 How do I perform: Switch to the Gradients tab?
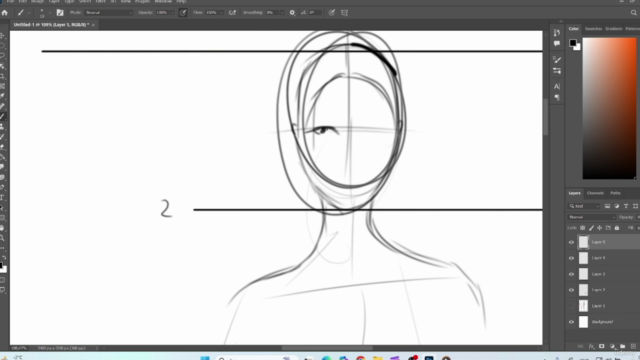click(613, 29)
